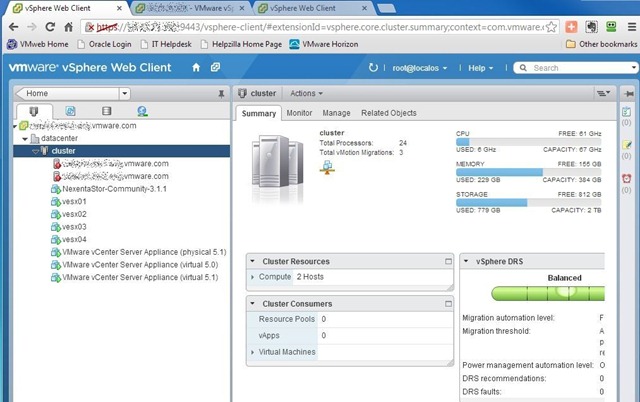Switch to the Monitor tab
The width and height of the screenshot is (640, 402).
tap(299, 113)
